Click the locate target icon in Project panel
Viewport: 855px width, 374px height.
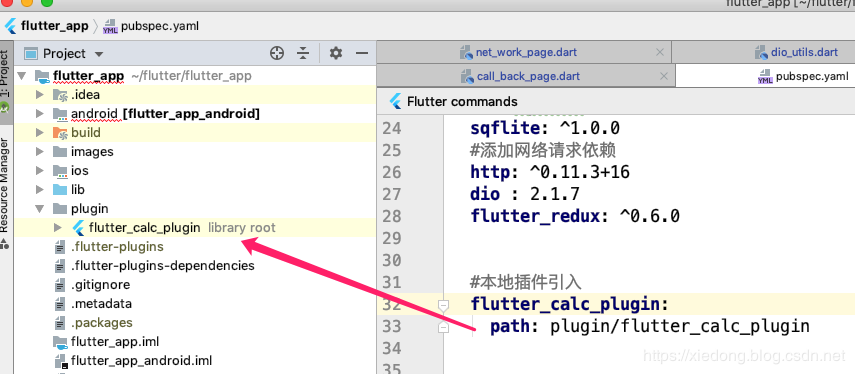point(277,53)
